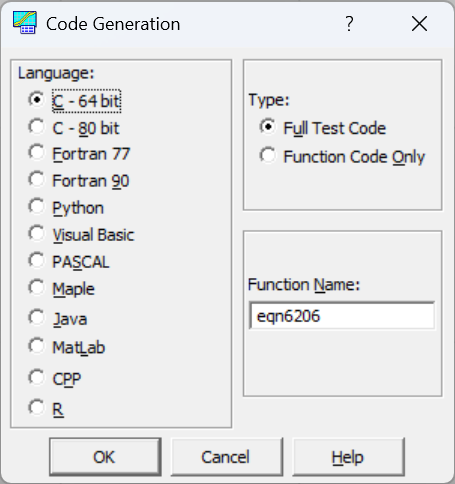Choose C - 80 bit as language
The image size is (455, 484).
click(74, 128)
